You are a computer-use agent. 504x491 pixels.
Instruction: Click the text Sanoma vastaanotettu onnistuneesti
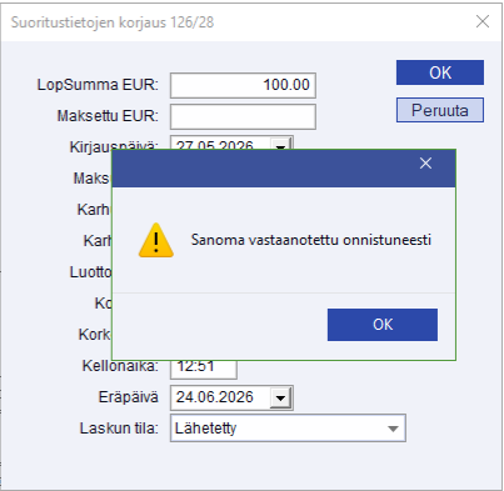(311, 240)
